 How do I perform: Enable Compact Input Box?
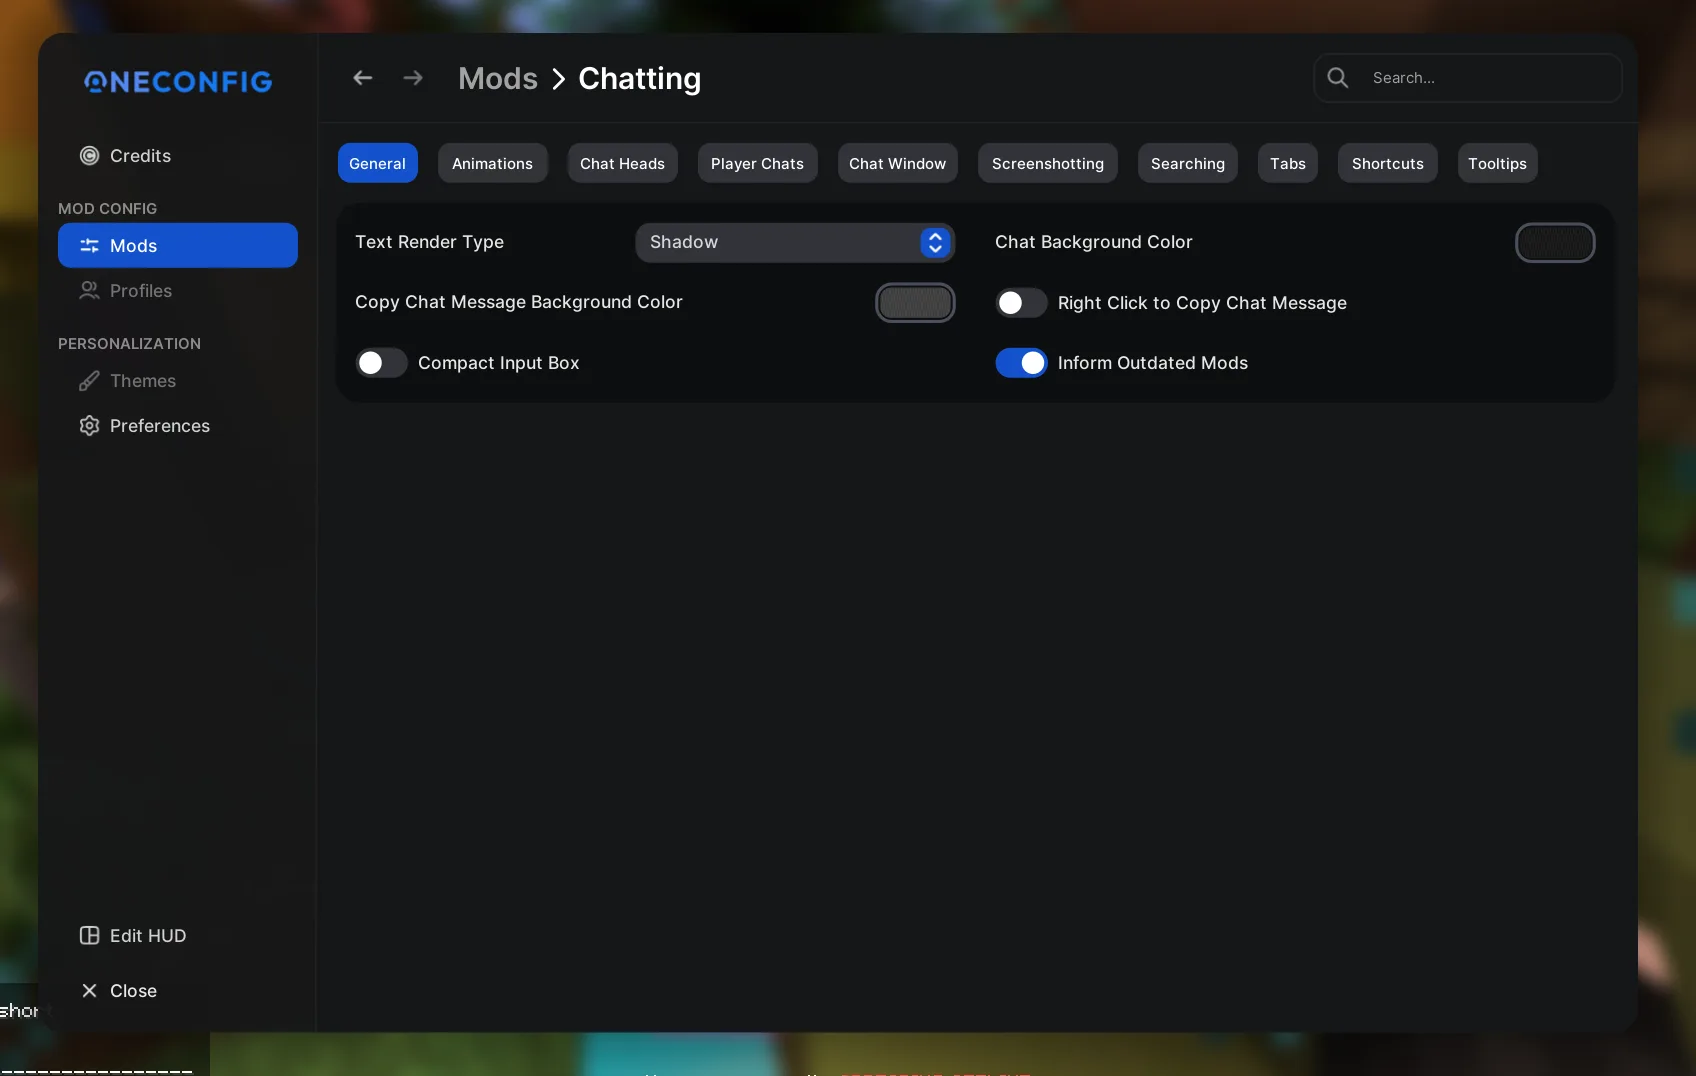coord(380,362)
